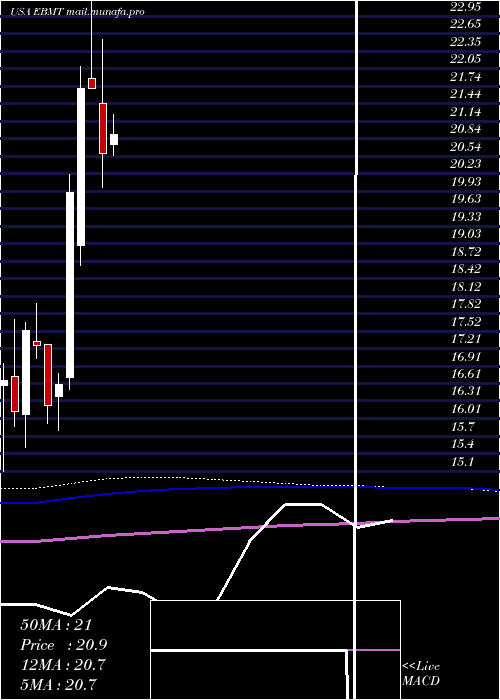Click the 'USA EBMT mail.munafa.pro' chart title
This screenshot has width=500, height=700.
(x=78, y=12)
